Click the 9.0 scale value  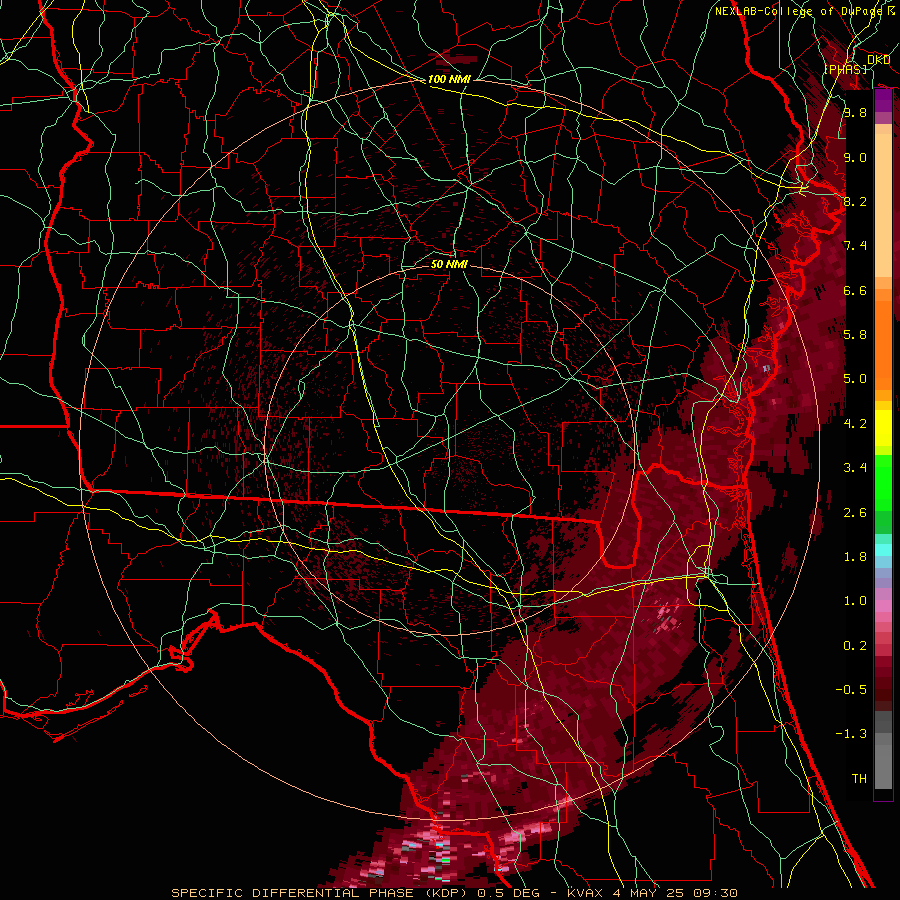pos(855,157)
